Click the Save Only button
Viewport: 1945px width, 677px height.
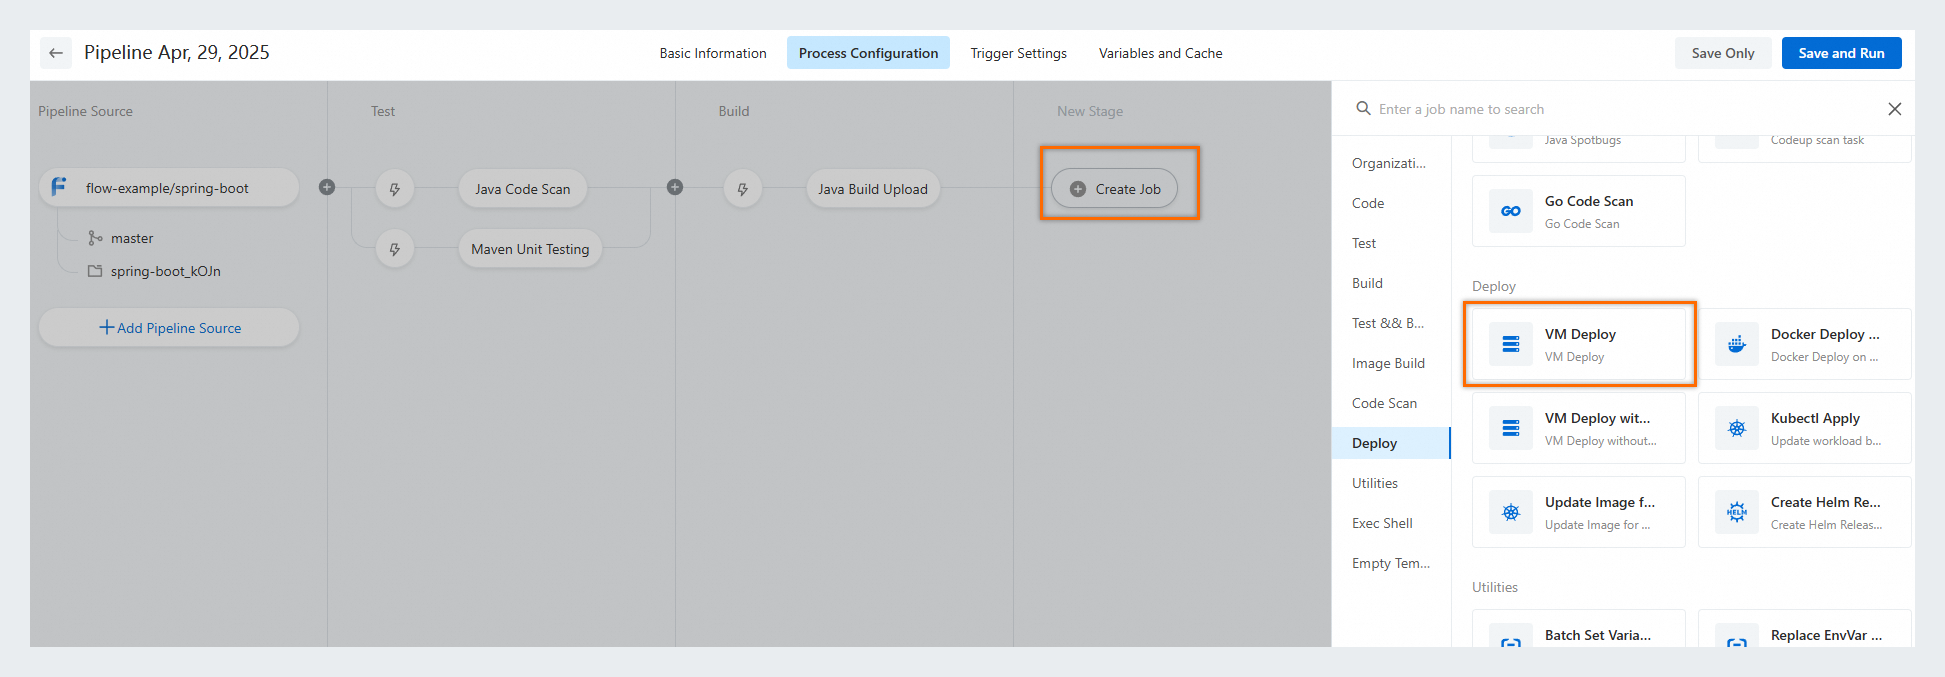1723,53
